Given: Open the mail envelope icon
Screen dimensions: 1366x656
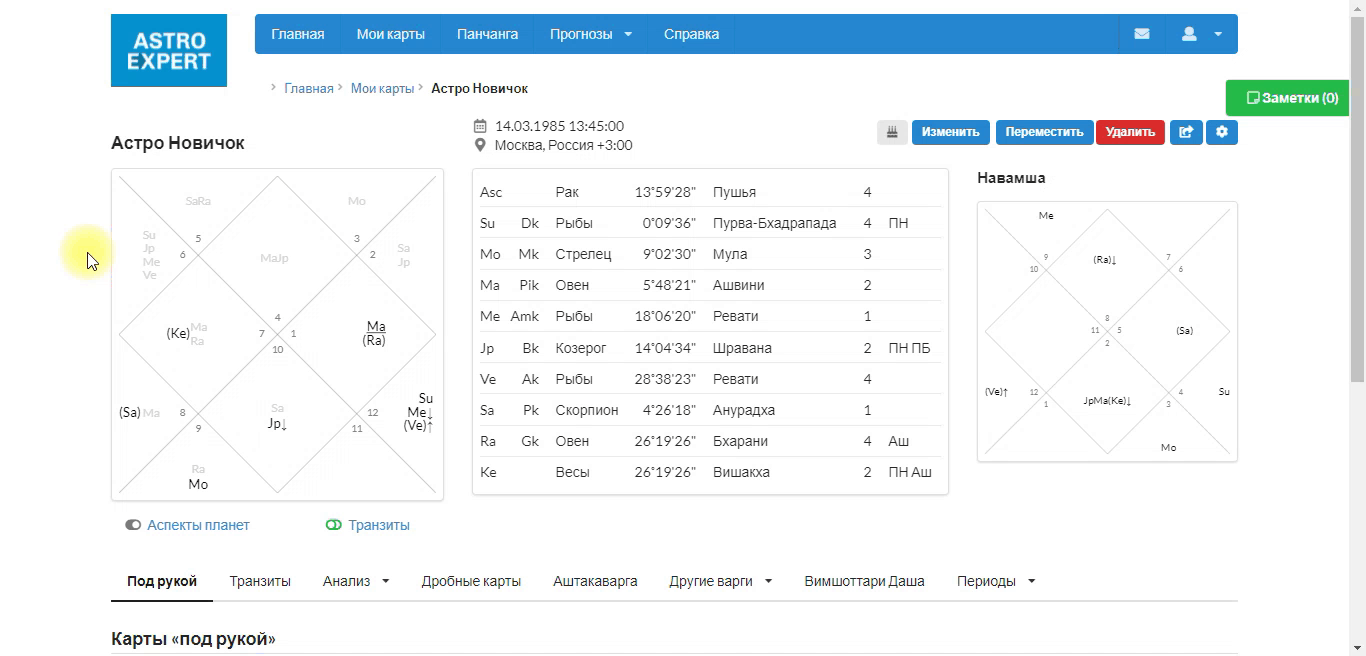Looking at the screenshot, I should [1141, 34].
